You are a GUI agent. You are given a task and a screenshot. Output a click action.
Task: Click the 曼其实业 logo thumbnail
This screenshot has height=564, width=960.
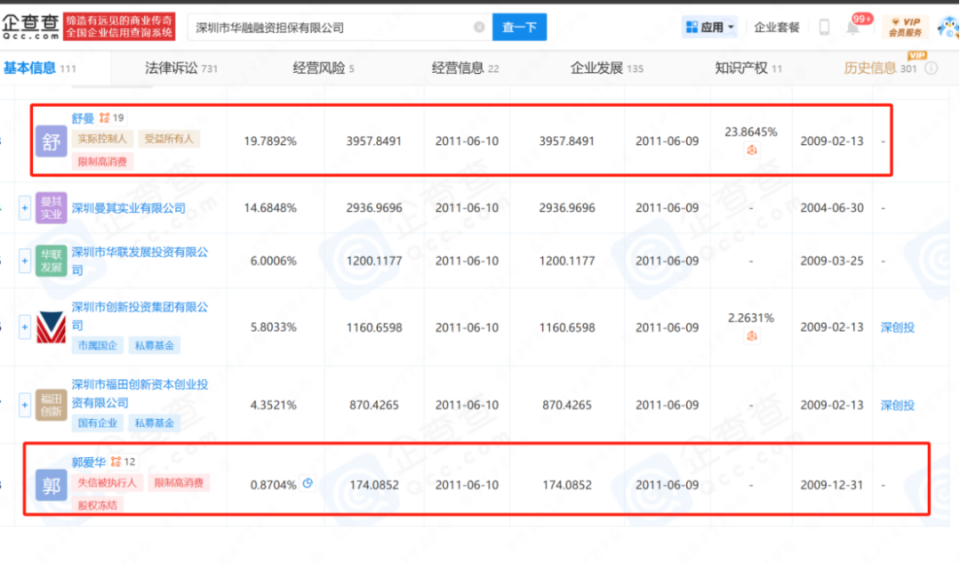tap(51, 208)
